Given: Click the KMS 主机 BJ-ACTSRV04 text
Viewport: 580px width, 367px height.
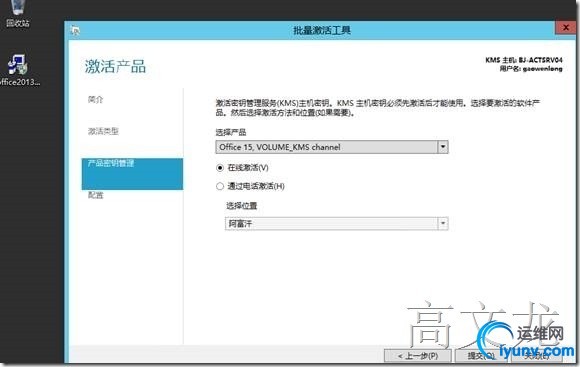Looking at the screenshot, I should click(524, 60).
